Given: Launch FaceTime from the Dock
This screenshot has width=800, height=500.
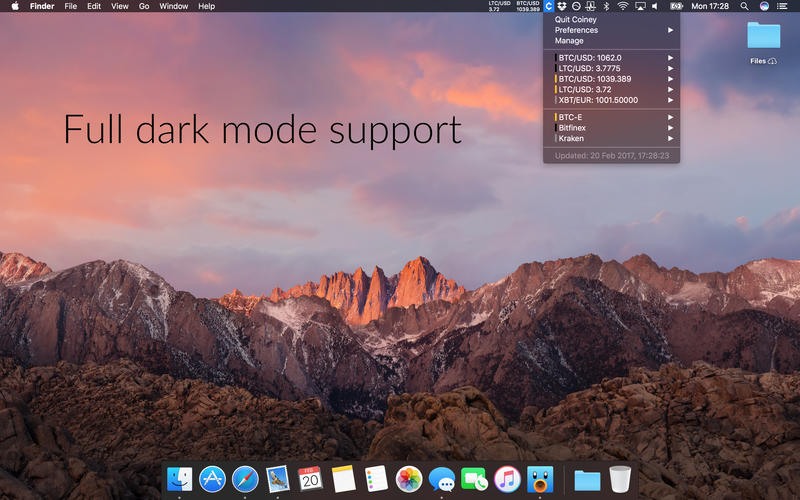Looking at the screenshot, I should tap(474, 480).
